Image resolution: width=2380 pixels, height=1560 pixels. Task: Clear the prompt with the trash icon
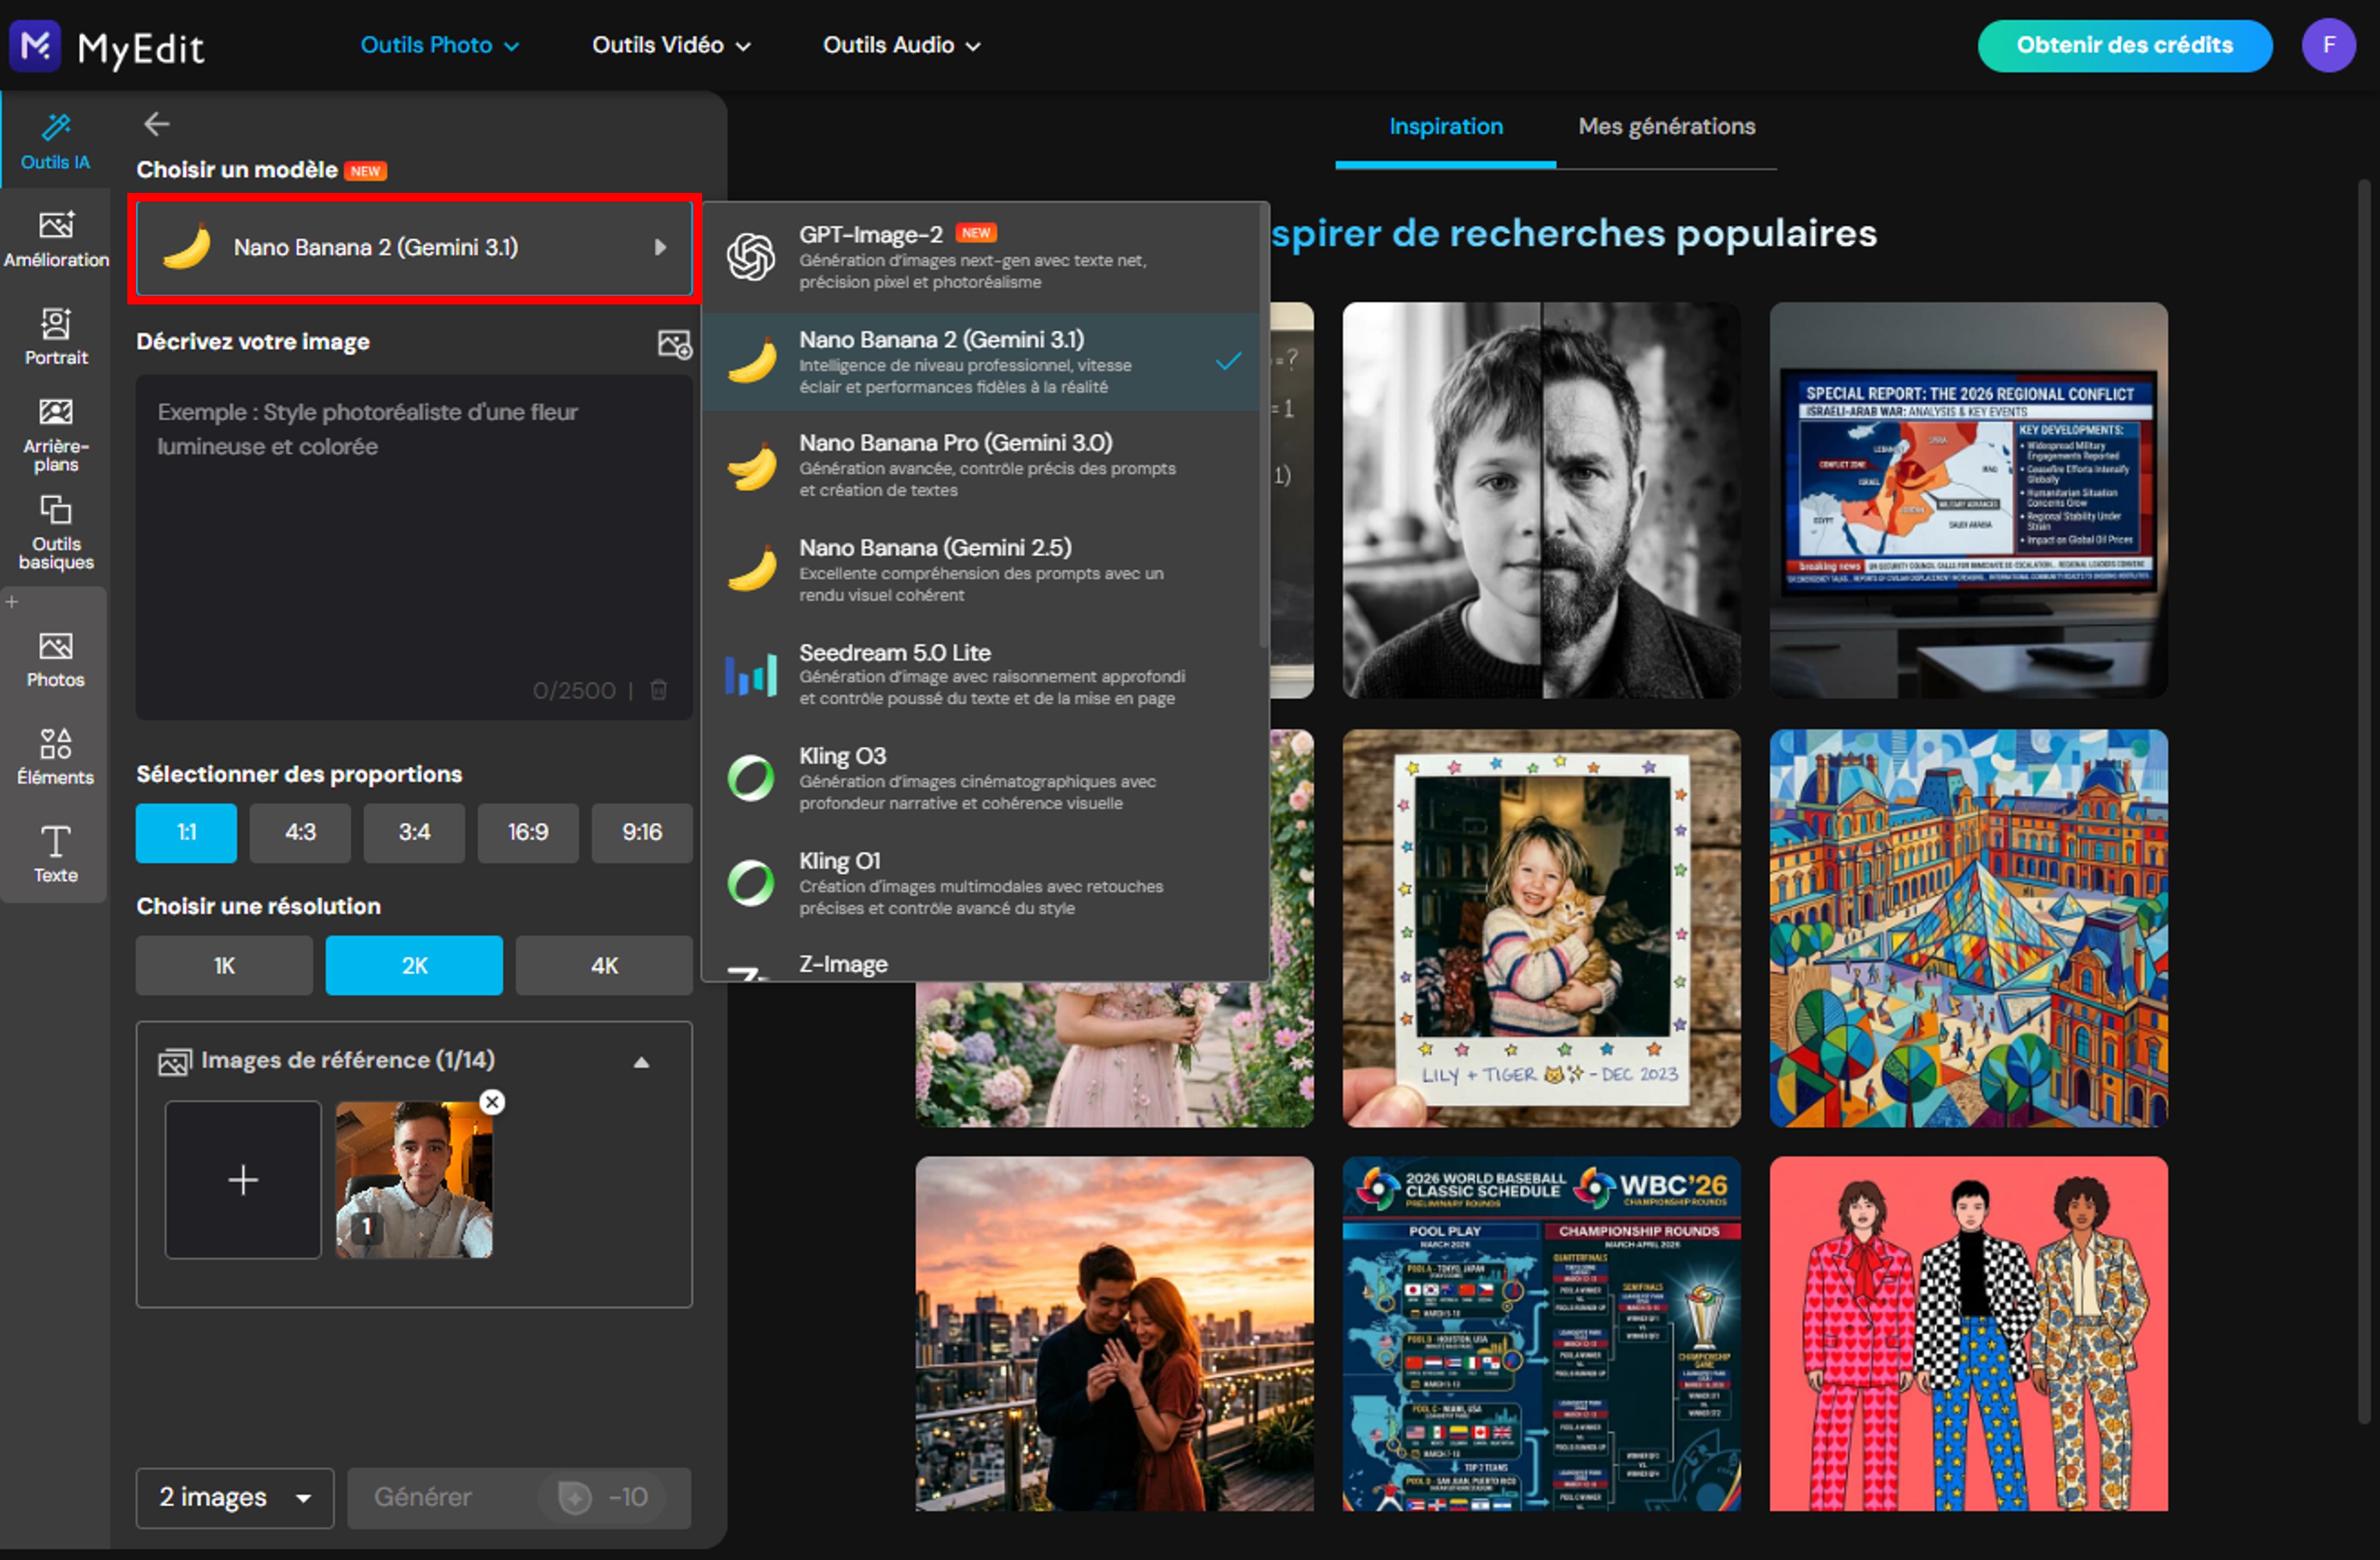(x=659, y=690)
